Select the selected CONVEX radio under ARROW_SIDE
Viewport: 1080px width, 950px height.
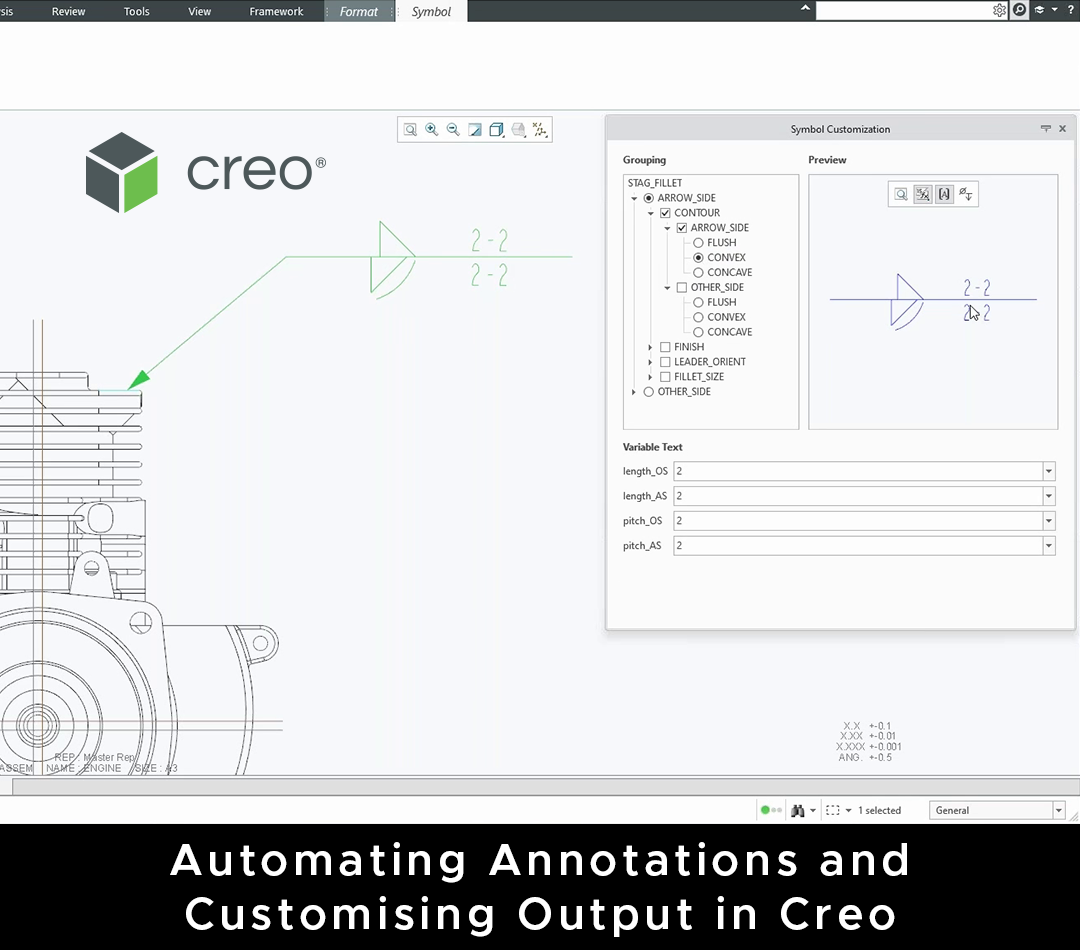[x=698, y=258]
